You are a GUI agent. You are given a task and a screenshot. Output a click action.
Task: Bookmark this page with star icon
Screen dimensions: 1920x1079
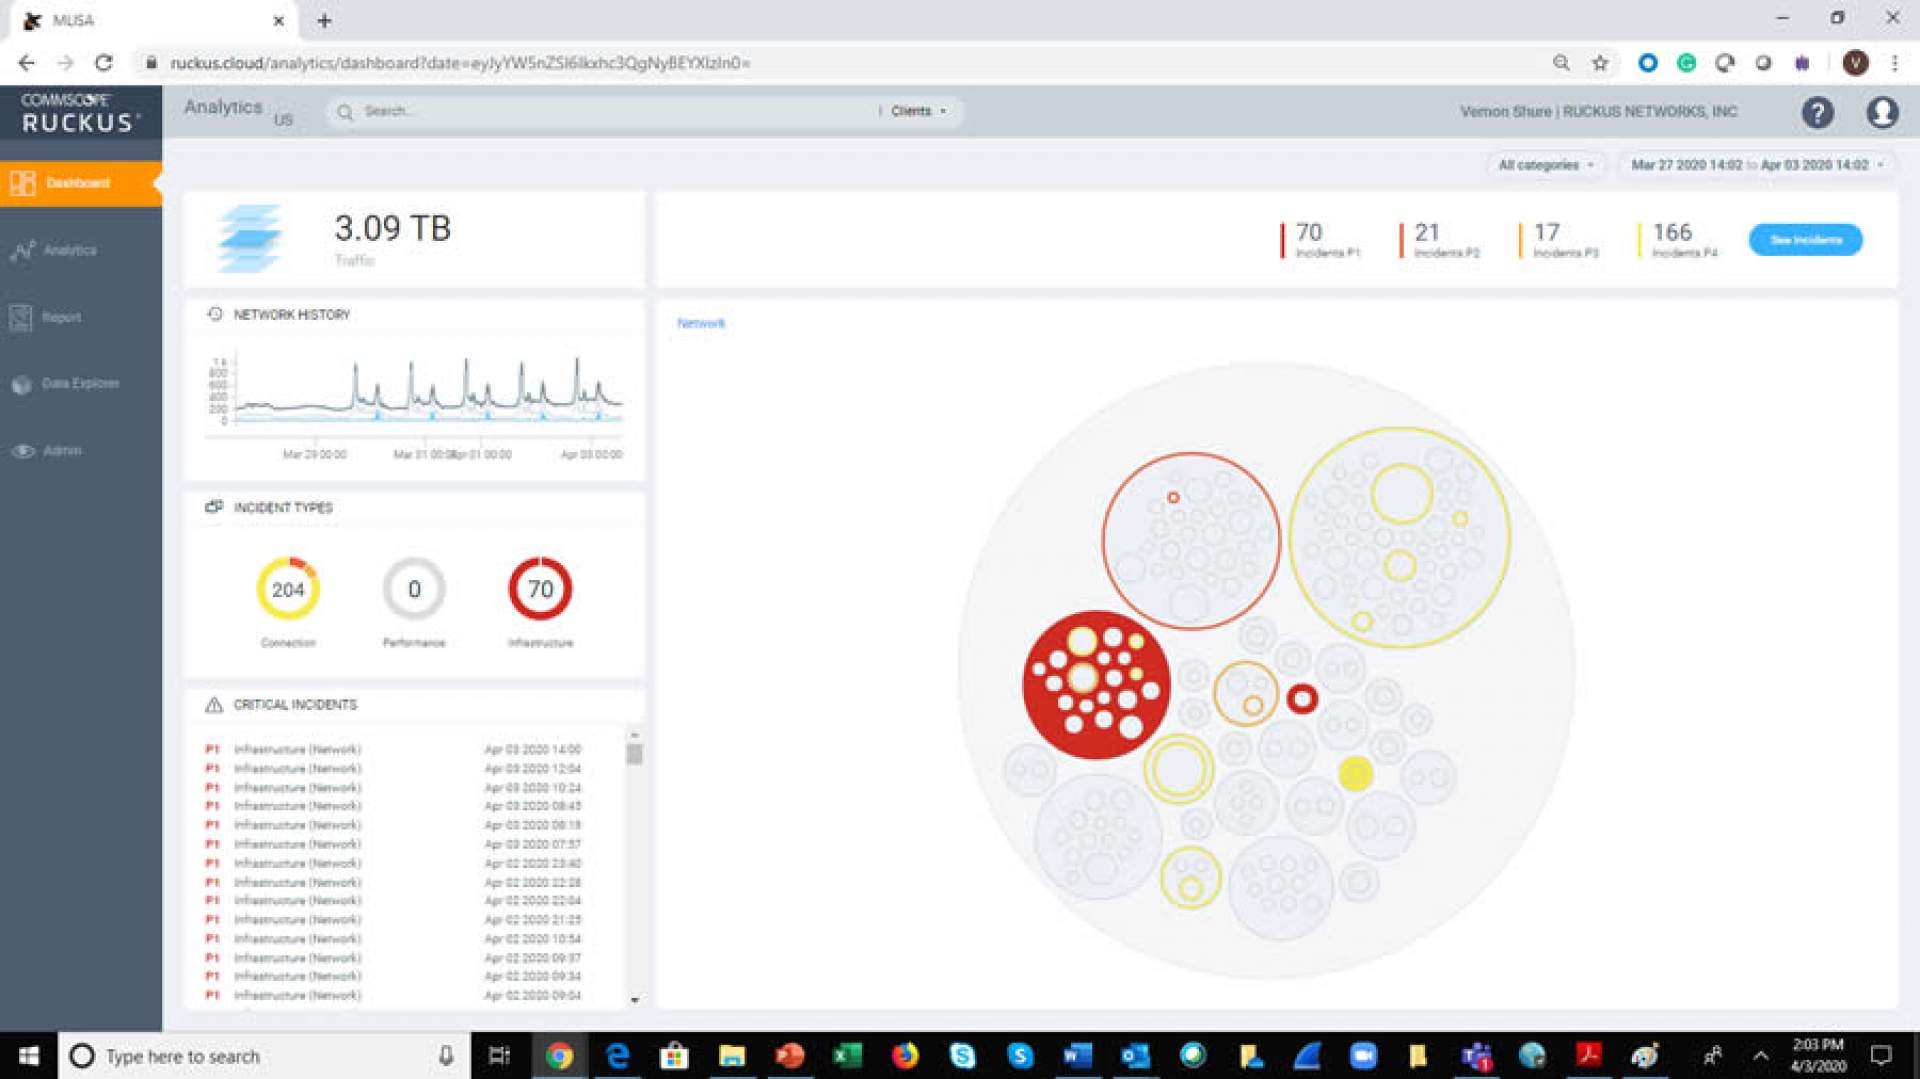1600,63
